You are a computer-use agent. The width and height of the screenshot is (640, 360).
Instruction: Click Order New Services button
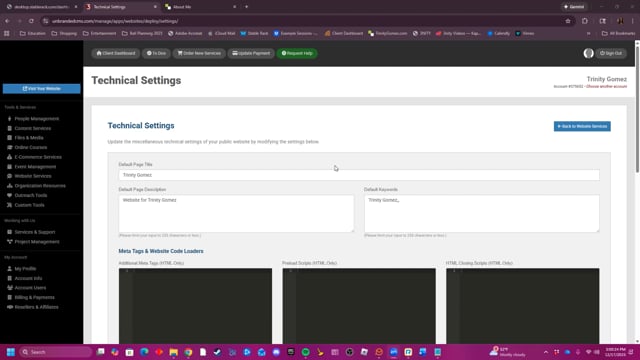[x=199, y=53]
